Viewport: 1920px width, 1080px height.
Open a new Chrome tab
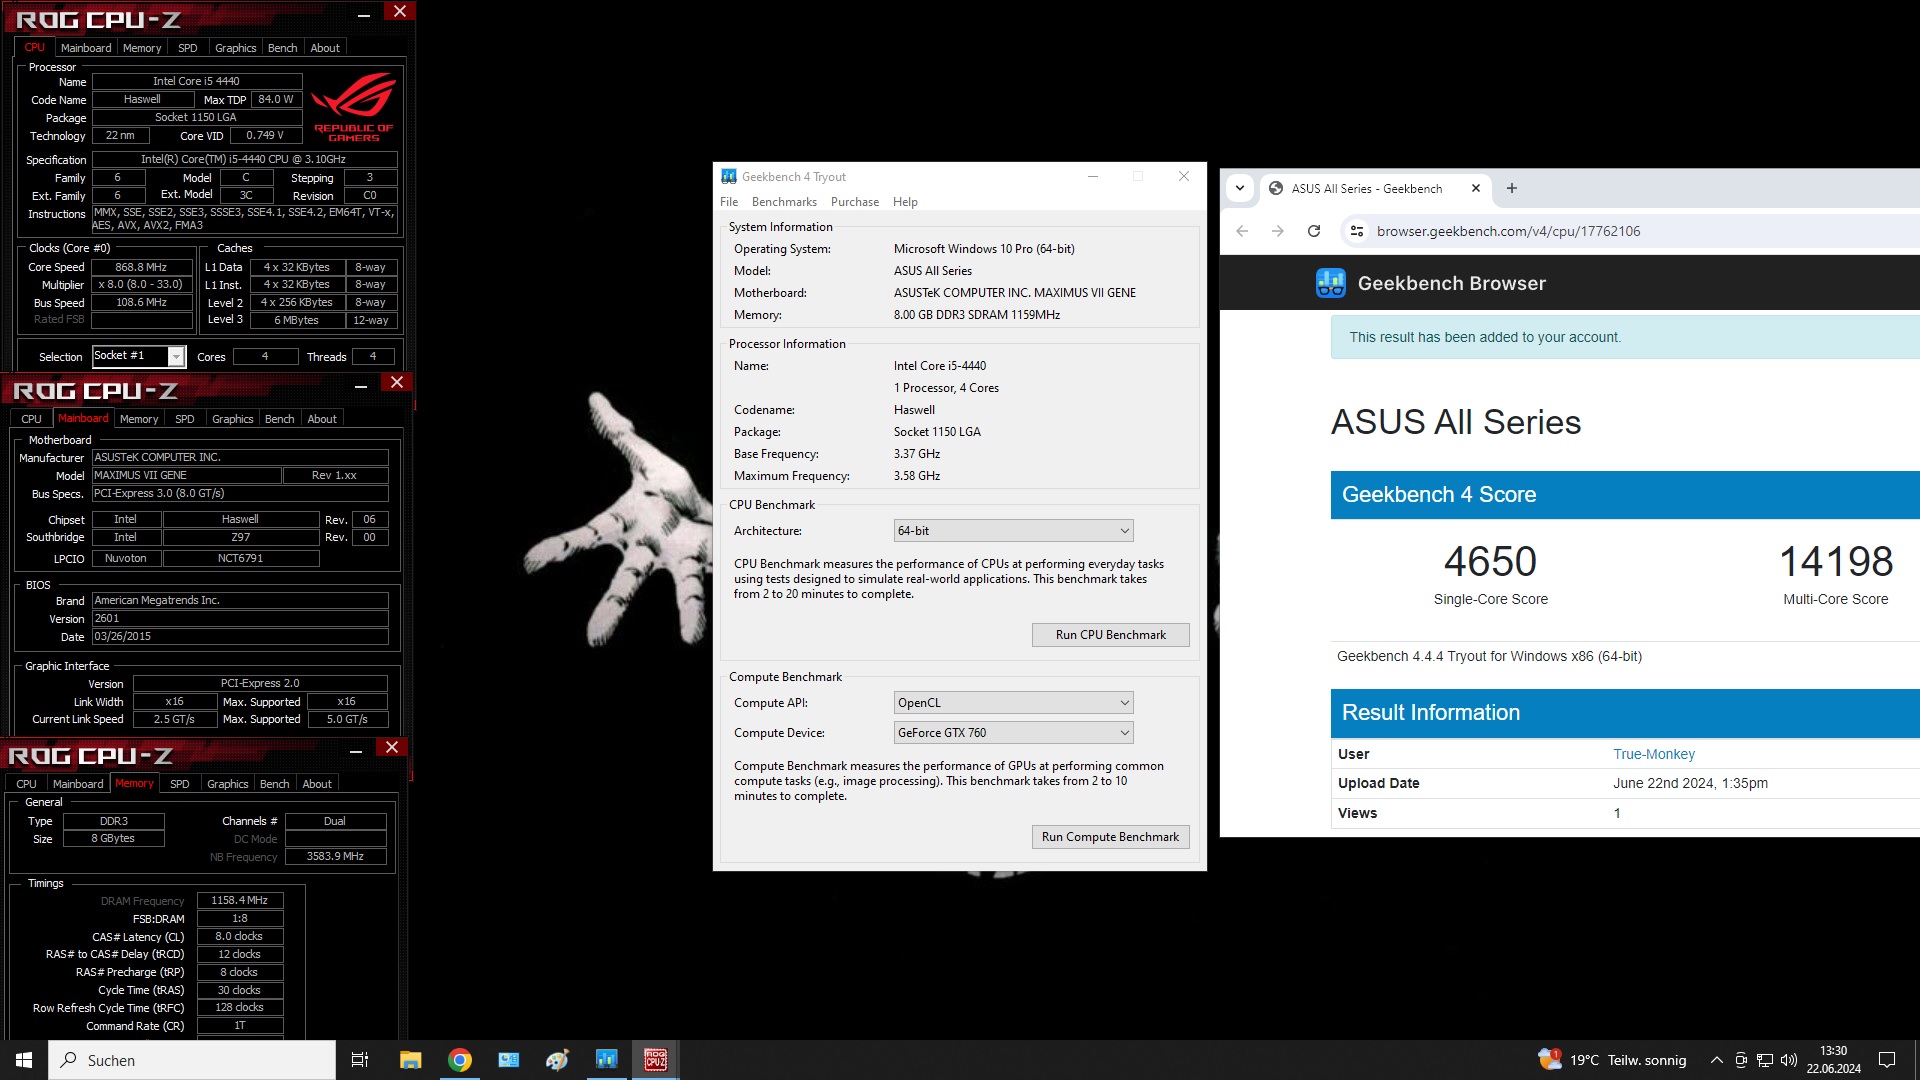coord(1512,188)
